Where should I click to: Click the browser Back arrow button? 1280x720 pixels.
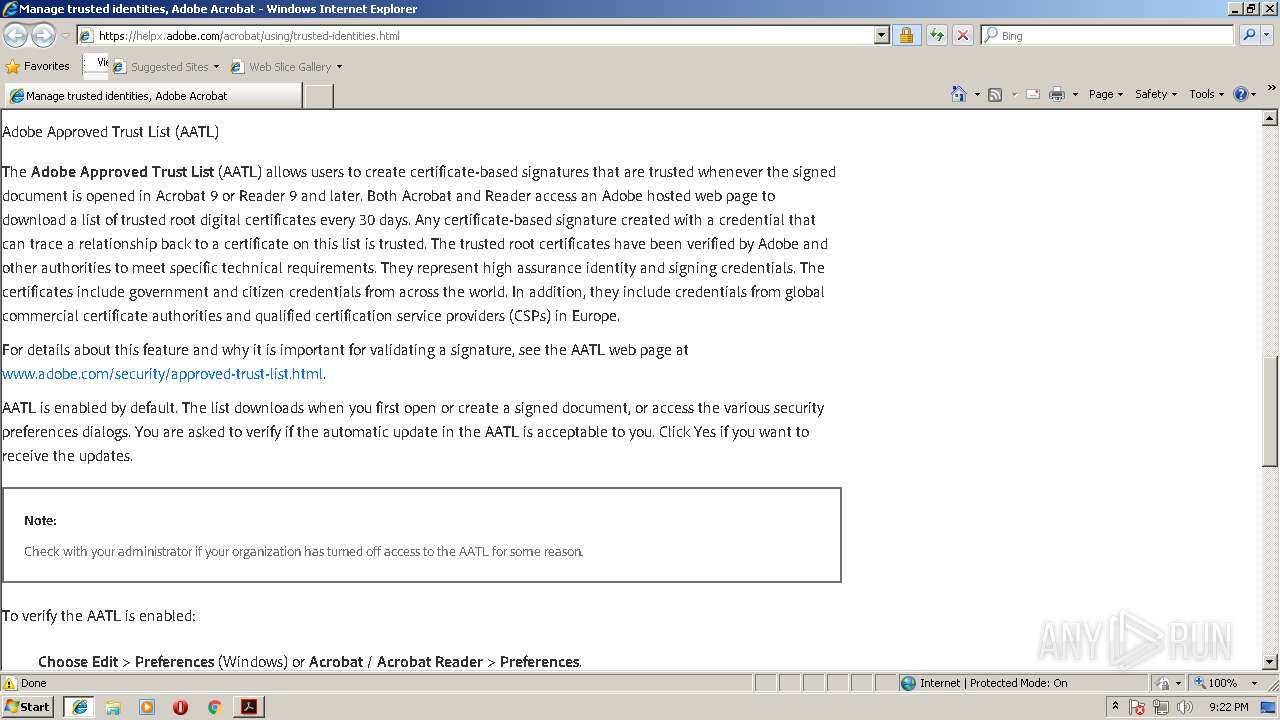point(15,35)
